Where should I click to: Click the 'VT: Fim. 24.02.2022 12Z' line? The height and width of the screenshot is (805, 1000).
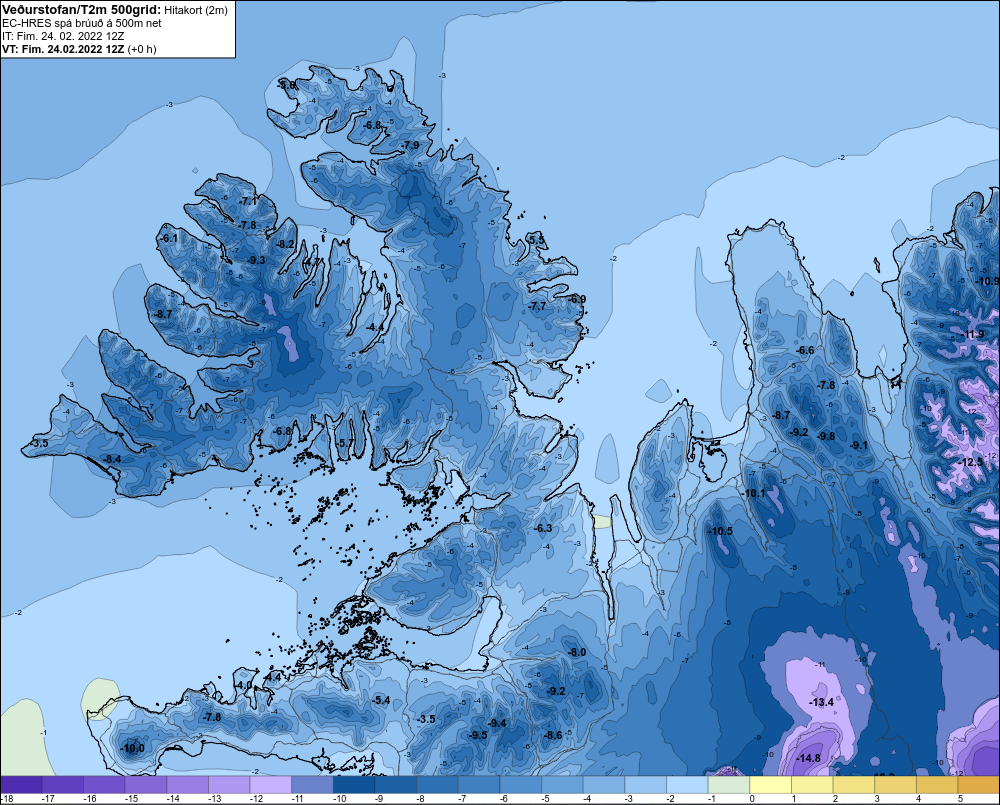(x=63, y=49)
